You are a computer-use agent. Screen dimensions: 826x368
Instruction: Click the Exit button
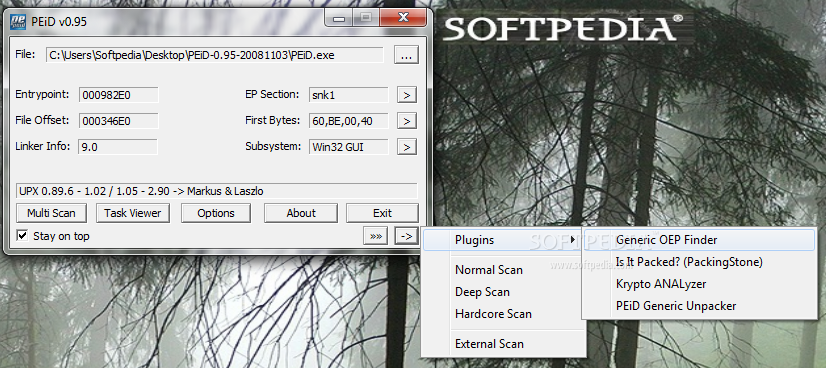382,213
